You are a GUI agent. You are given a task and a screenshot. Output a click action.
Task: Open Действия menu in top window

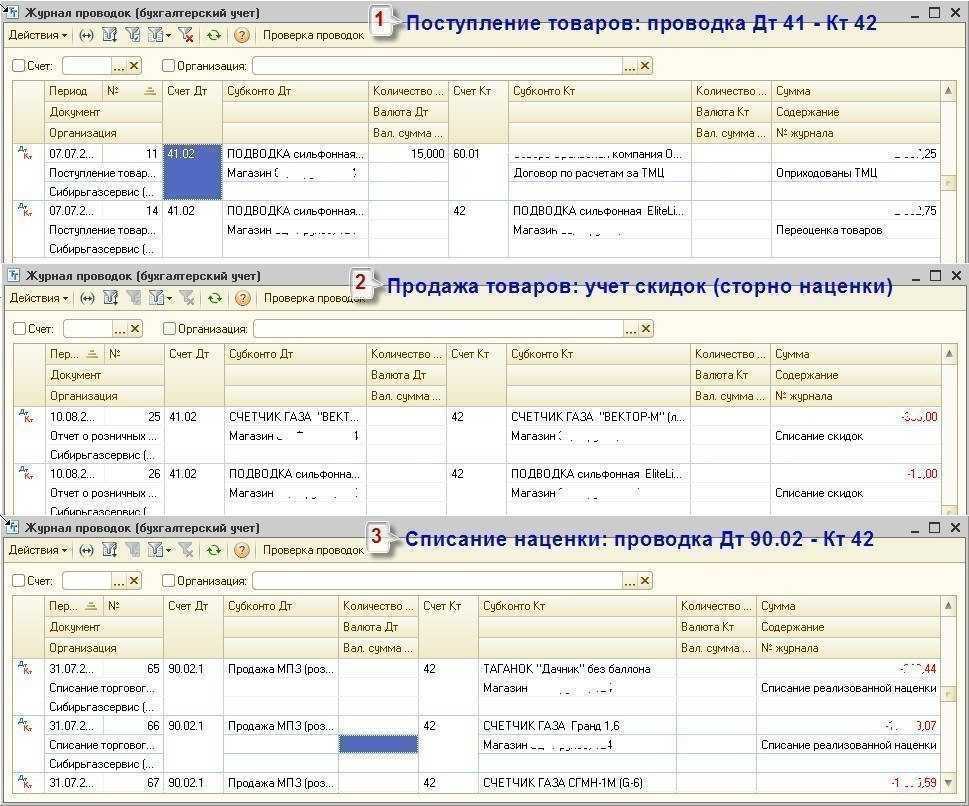coord(38,35)
